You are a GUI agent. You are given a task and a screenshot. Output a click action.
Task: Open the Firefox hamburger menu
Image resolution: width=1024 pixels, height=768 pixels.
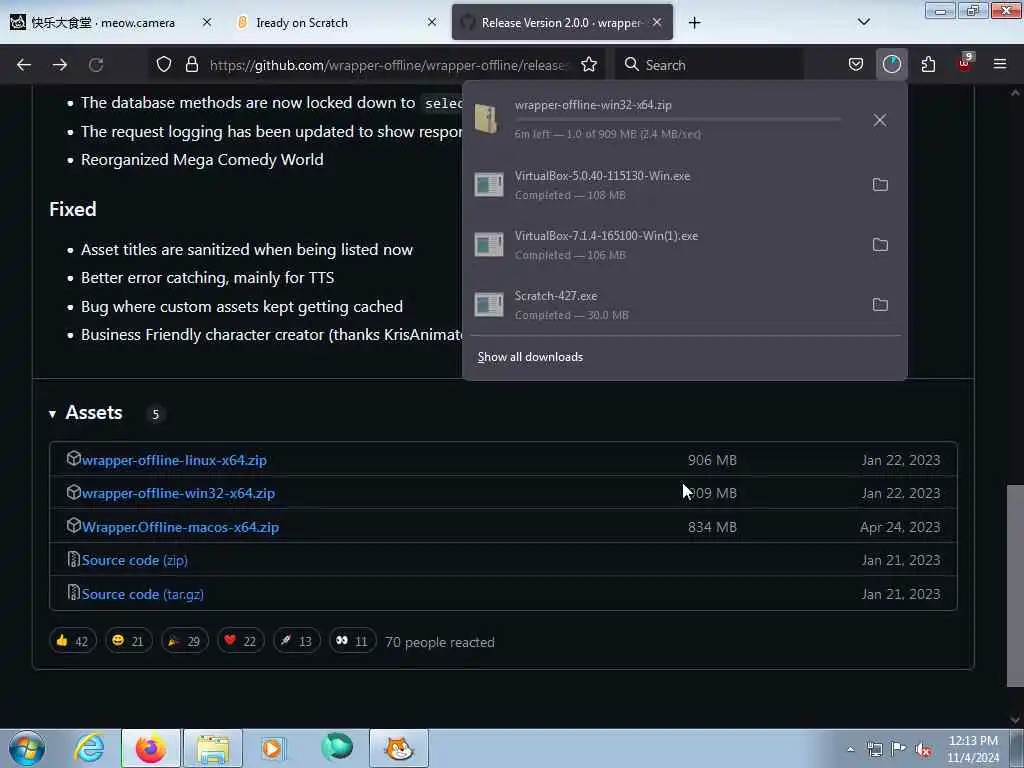(1000, 64)
